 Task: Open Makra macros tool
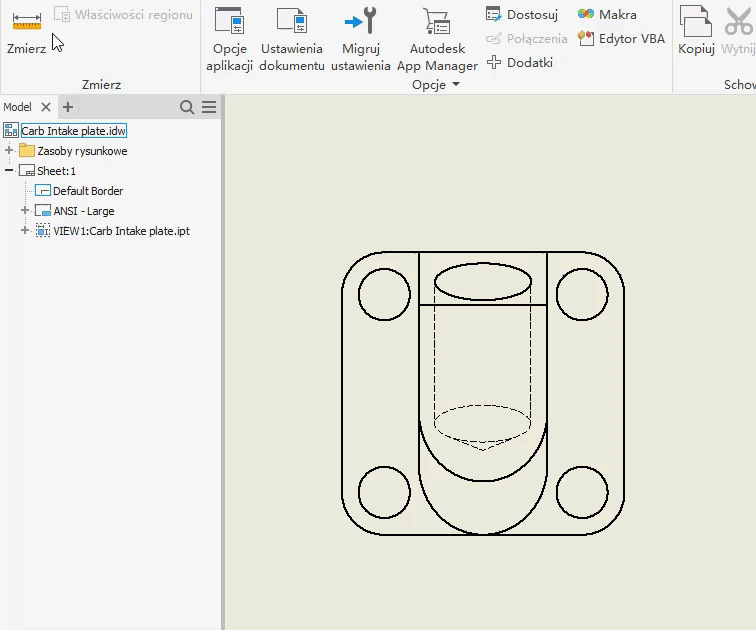coord(607,15)
